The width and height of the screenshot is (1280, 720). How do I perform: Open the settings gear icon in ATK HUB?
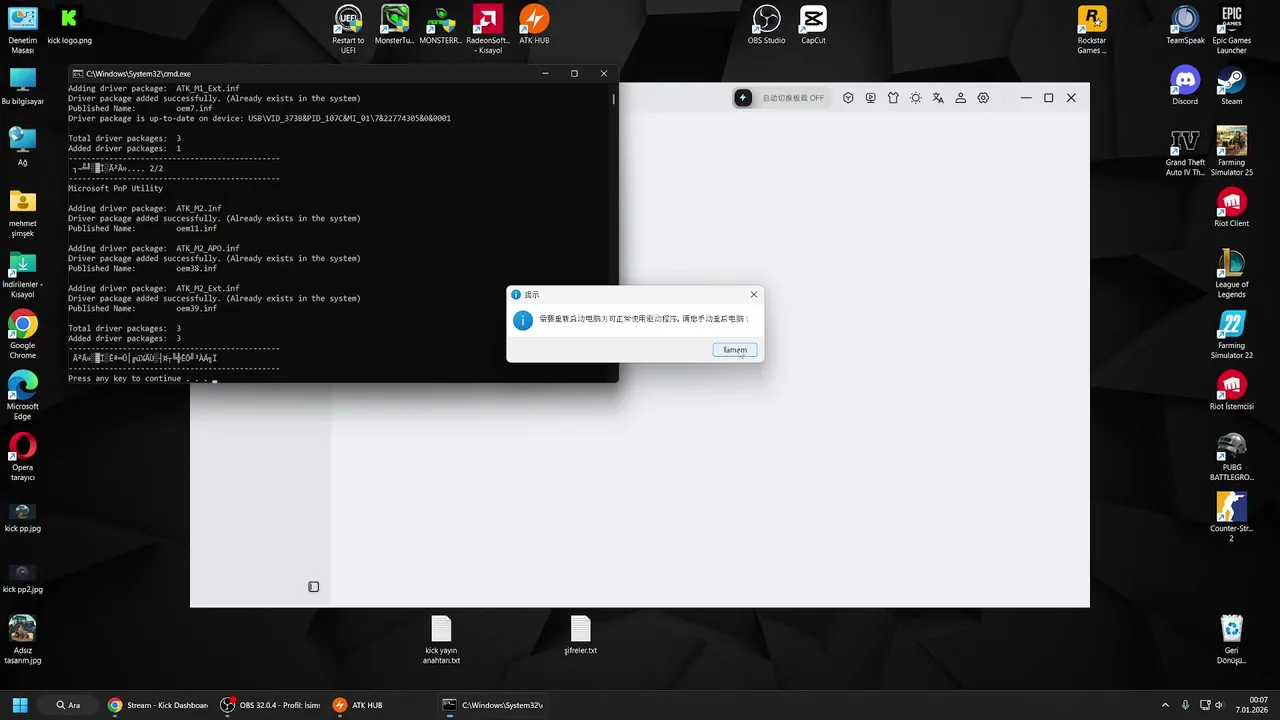(x=983, y=98)
